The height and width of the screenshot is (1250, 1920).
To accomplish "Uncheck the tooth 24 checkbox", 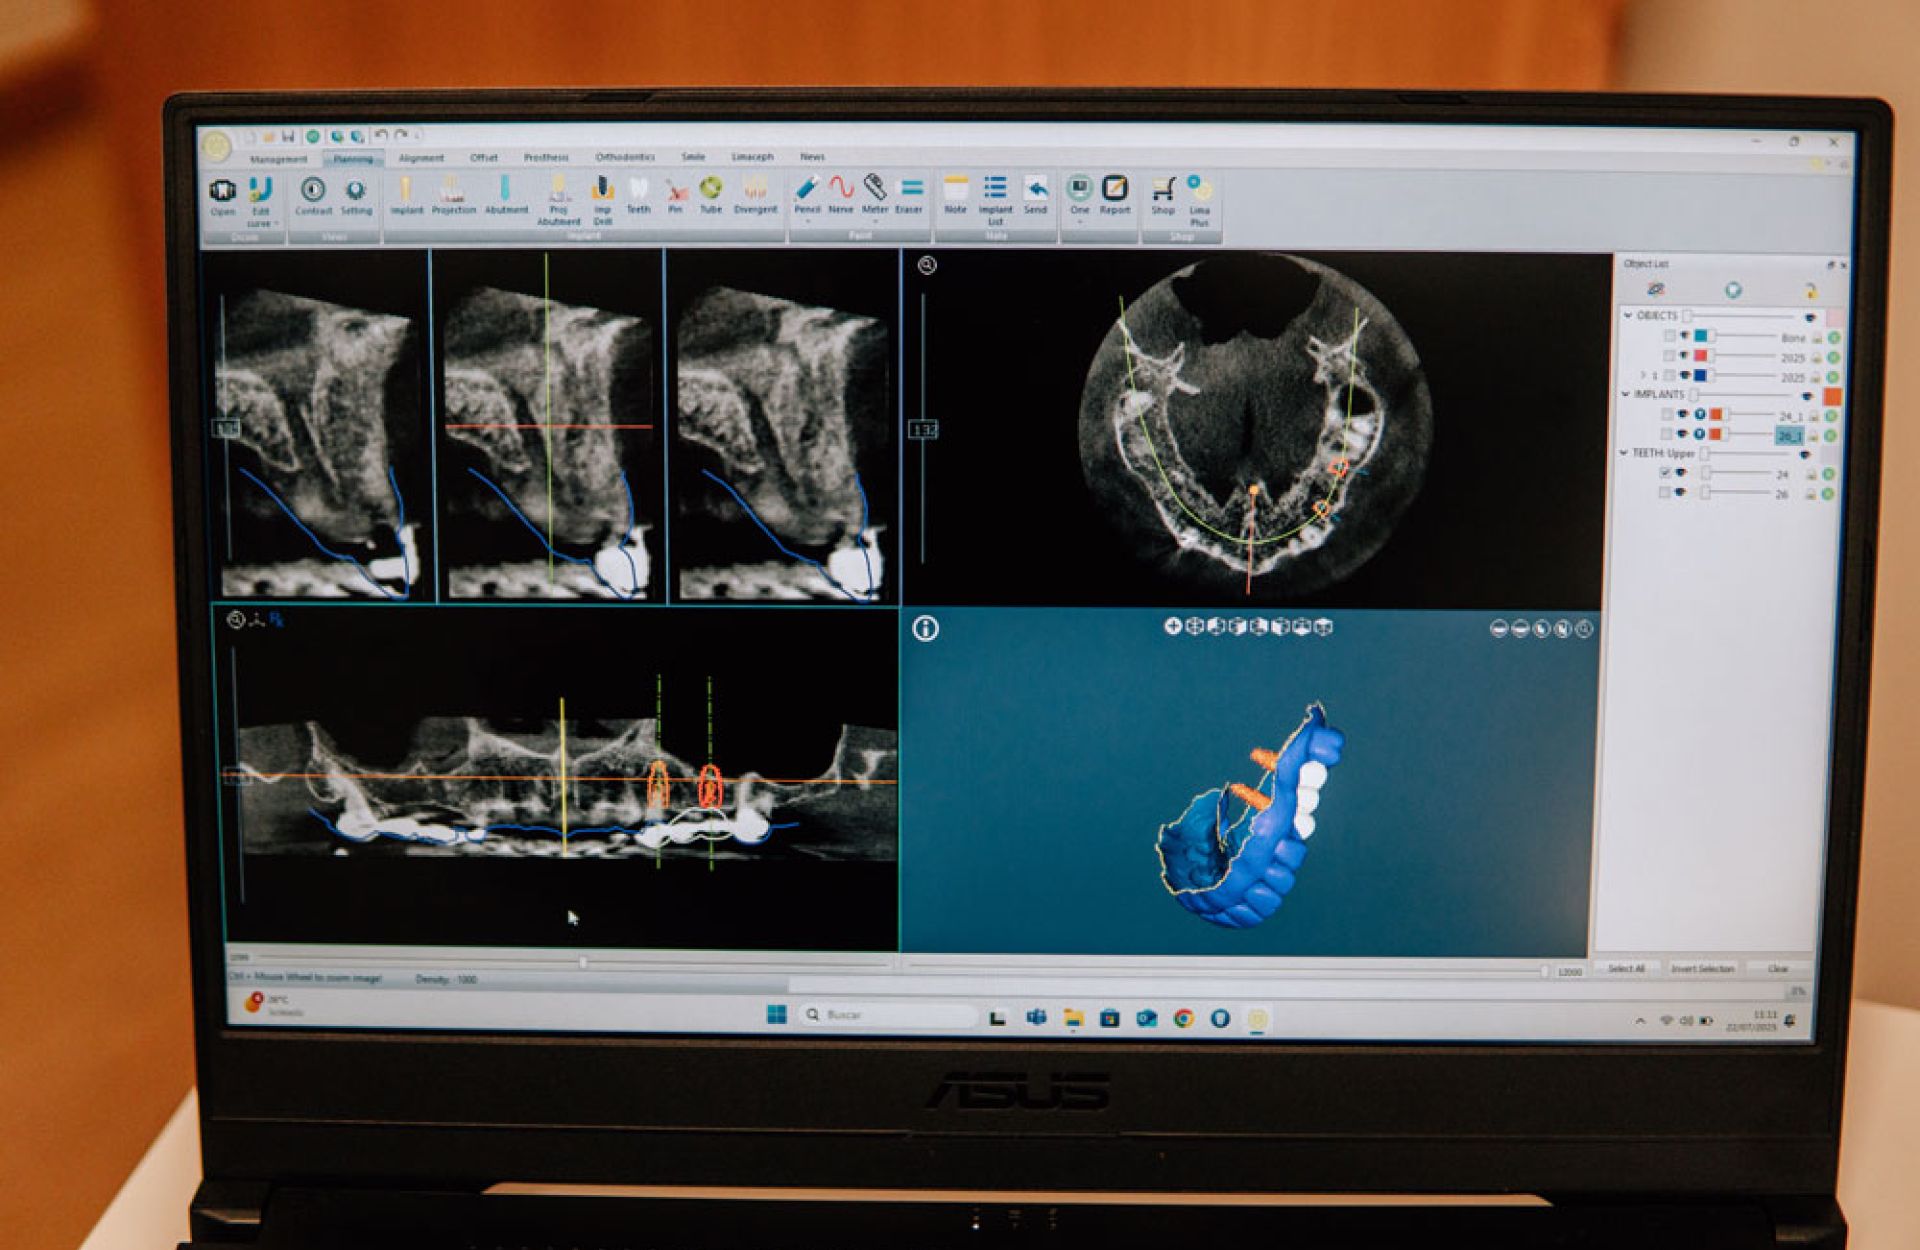I will [1665, 473].
